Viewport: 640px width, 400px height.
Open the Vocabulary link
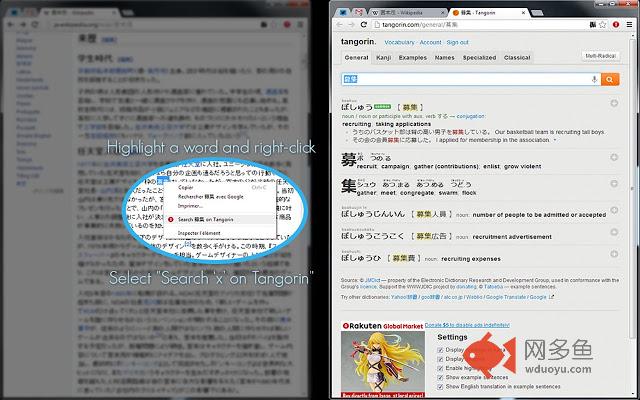tap(399, 42)
